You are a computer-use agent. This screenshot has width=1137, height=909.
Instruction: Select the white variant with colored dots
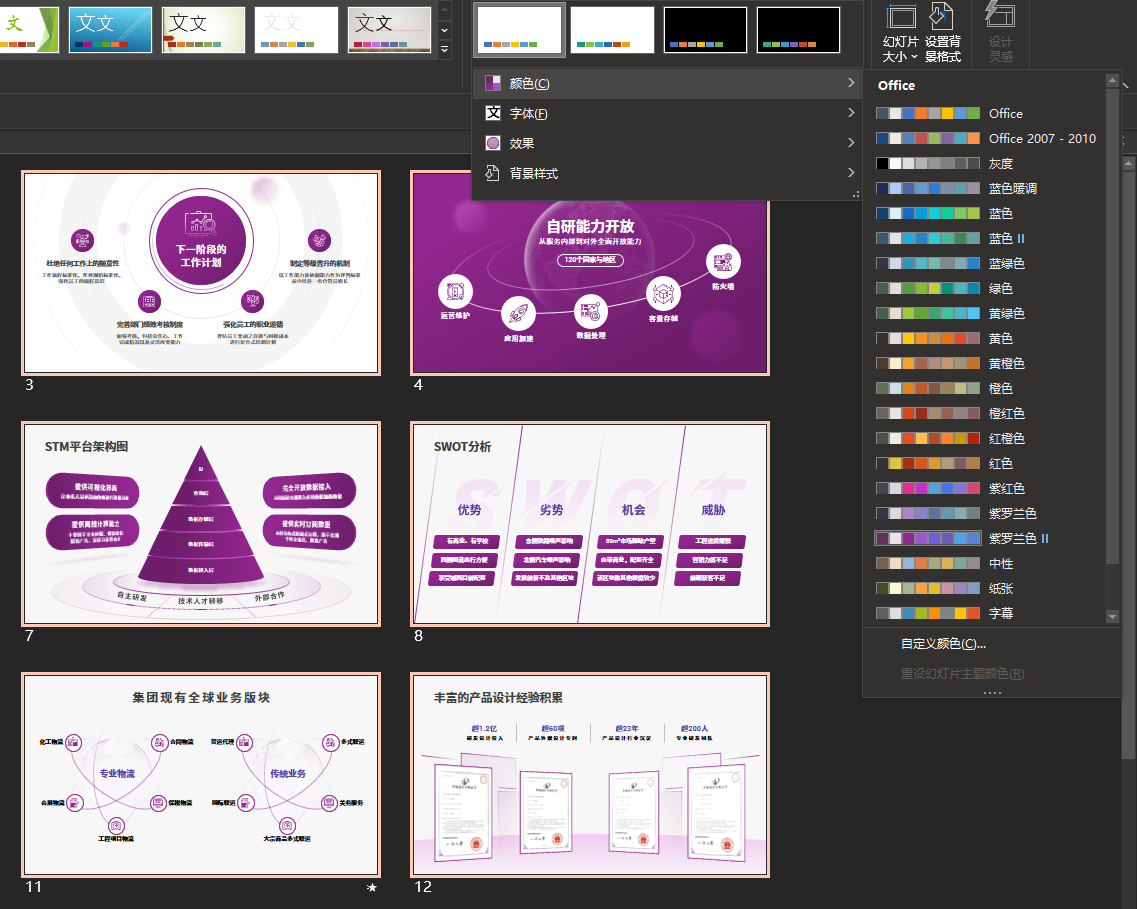pyautogui.click(x=519, y=30)
